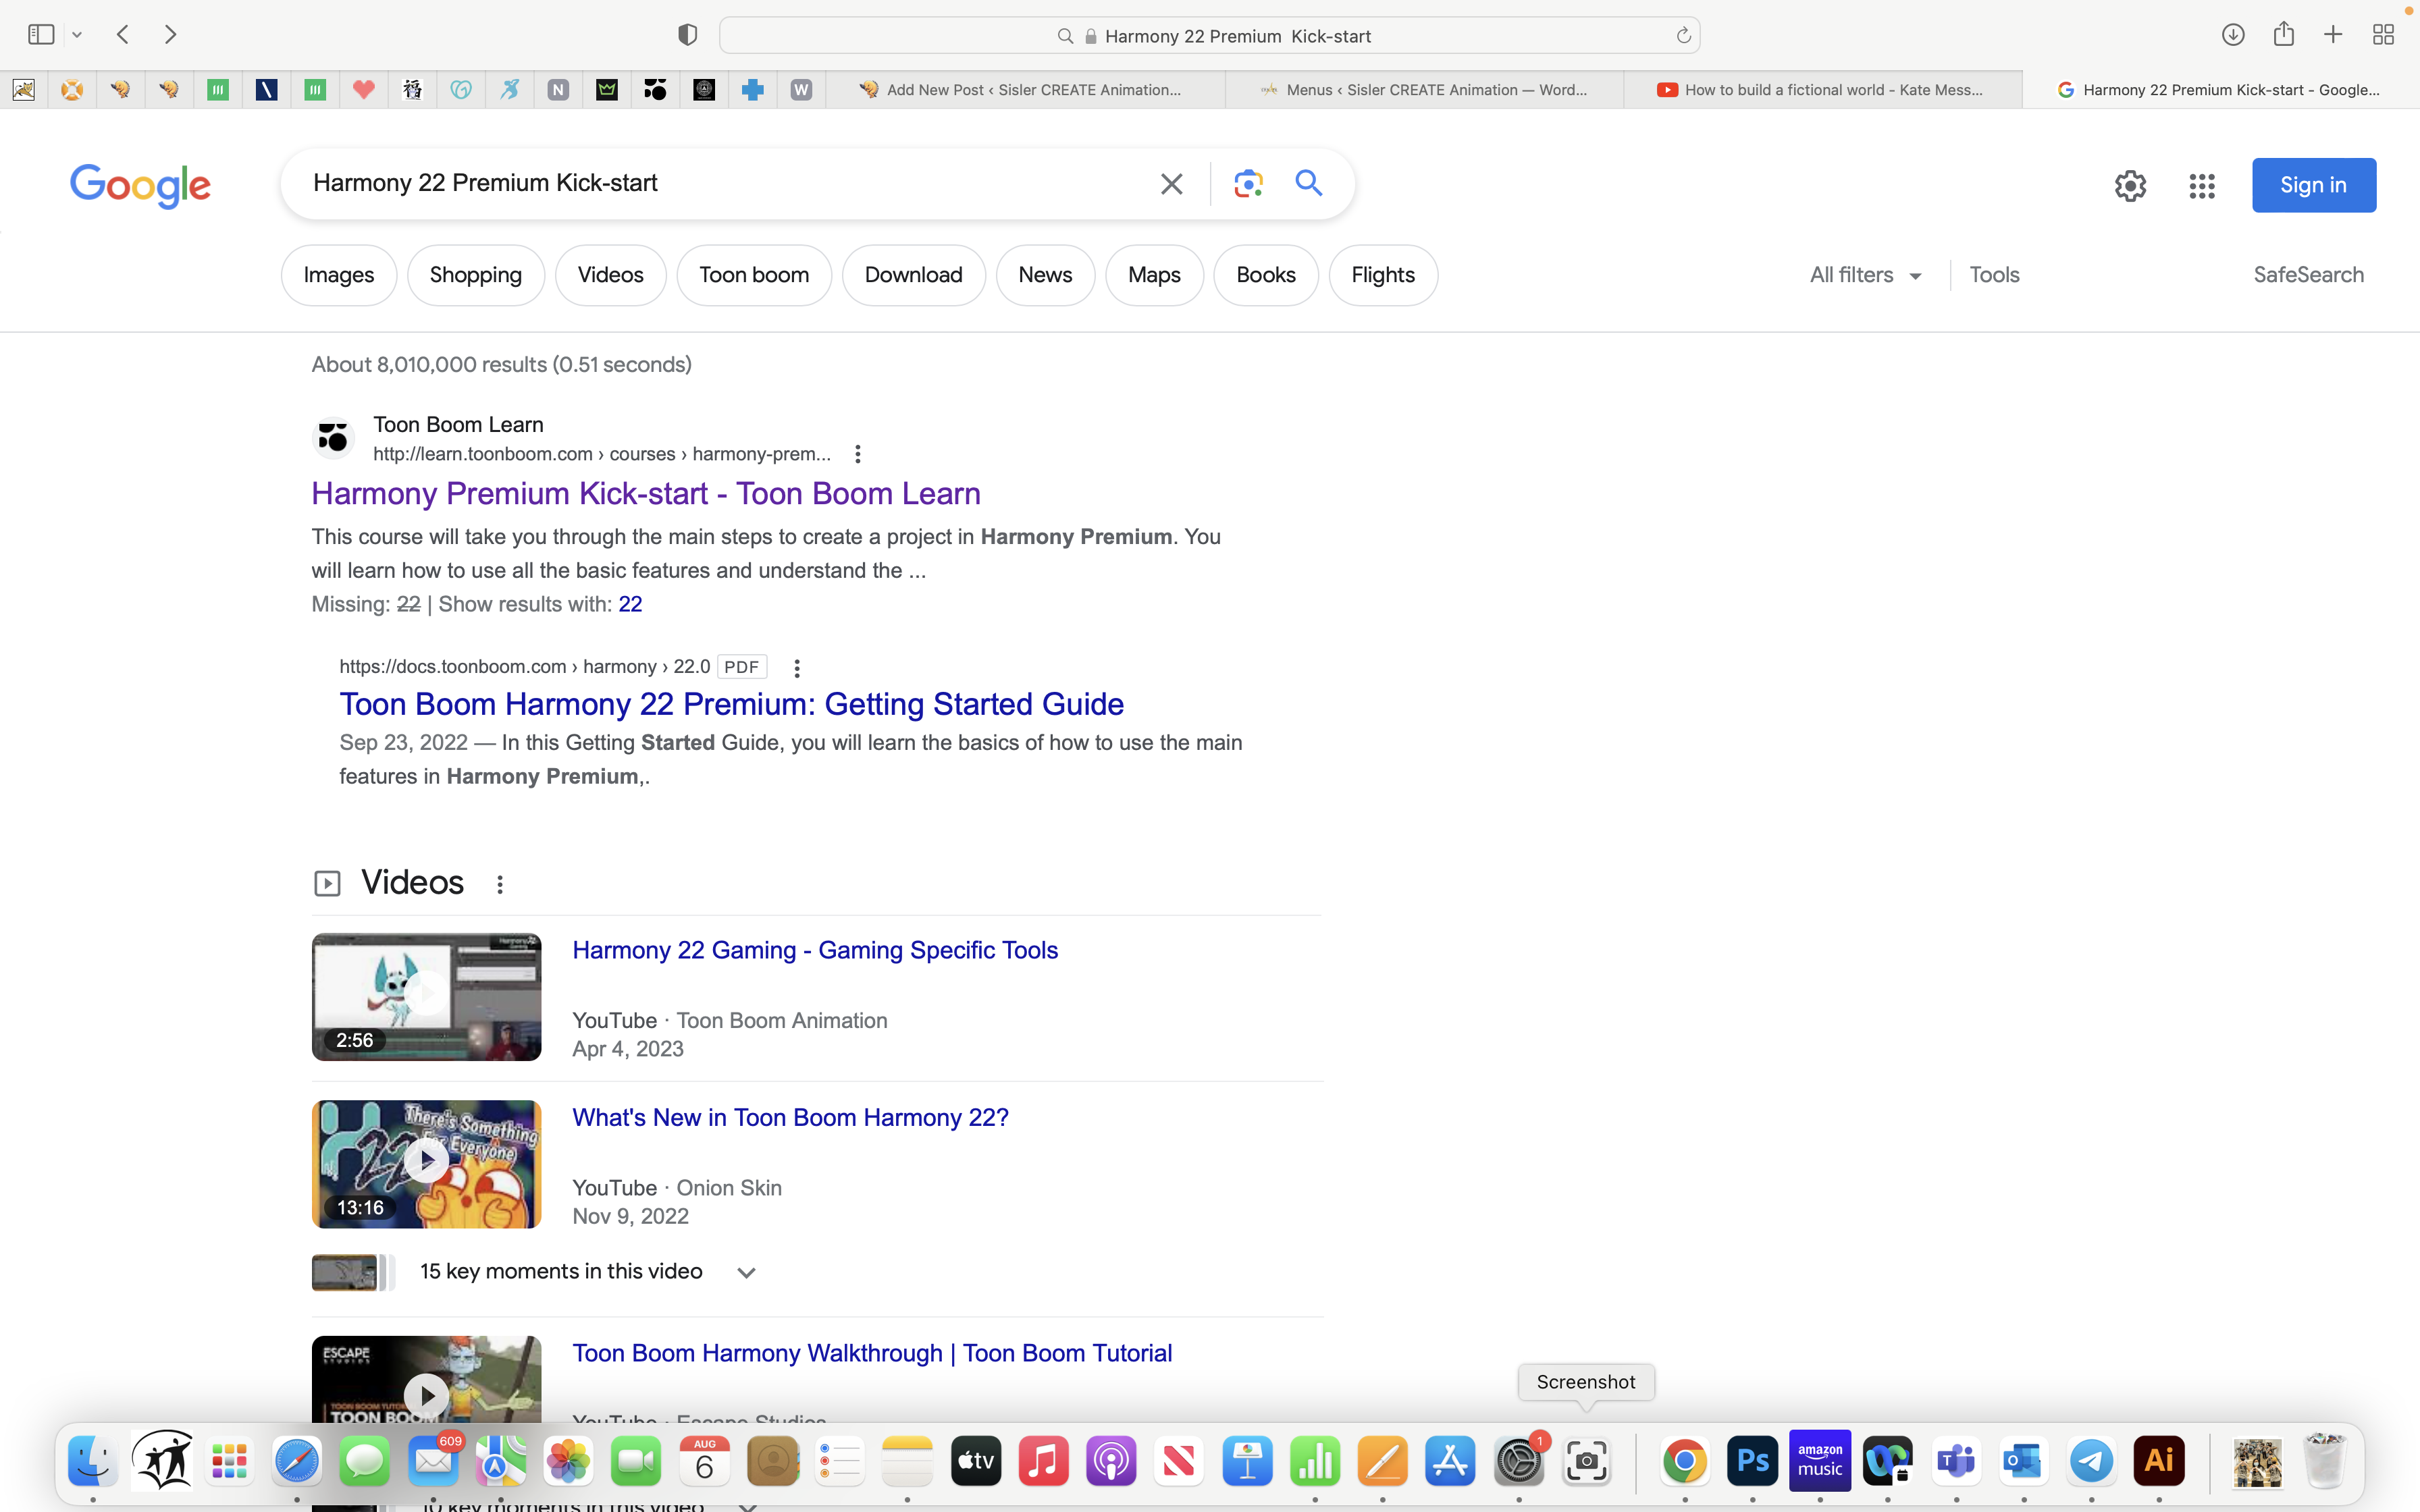
Task: Click the Safari address bar
Action: click(1210, 36)
